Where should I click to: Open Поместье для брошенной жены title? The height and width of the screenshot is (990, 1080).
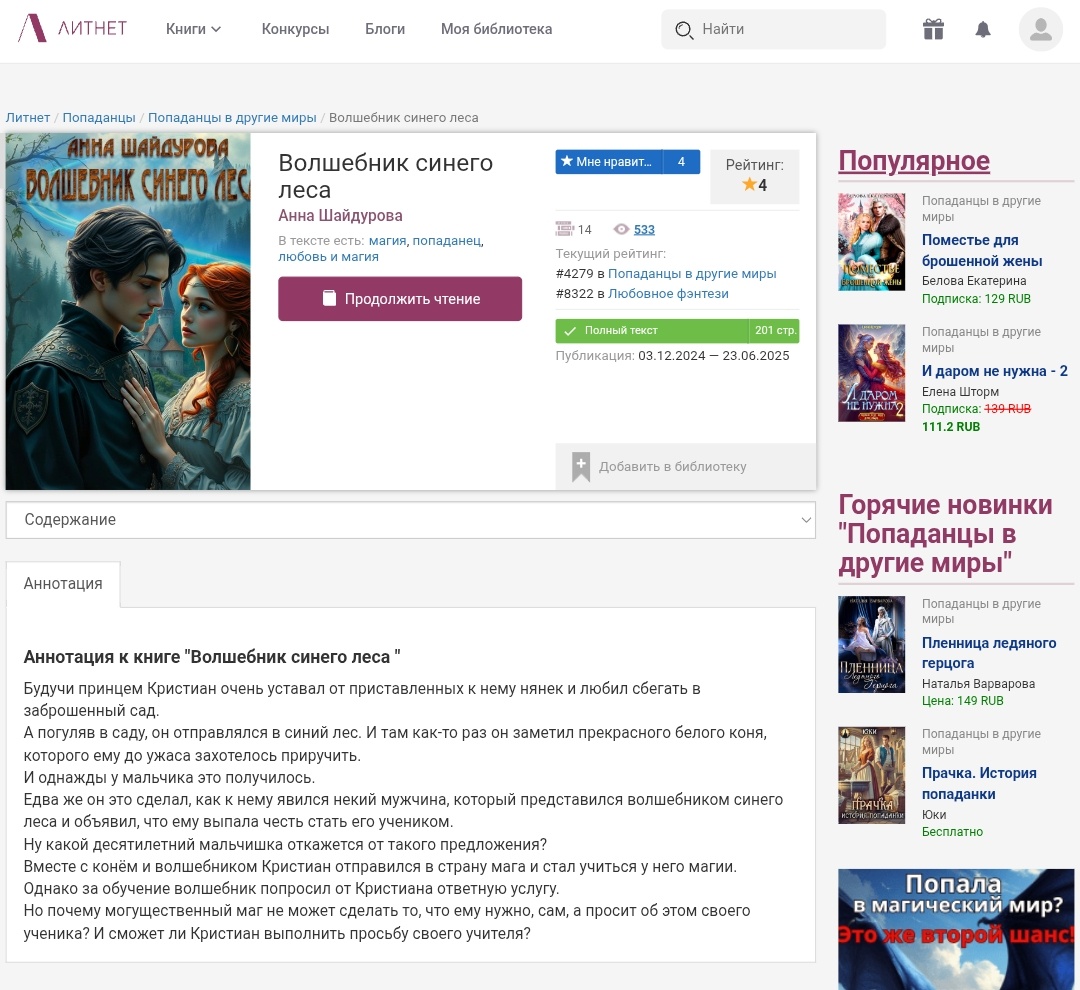pyautogui.click(x=982, y=251)
